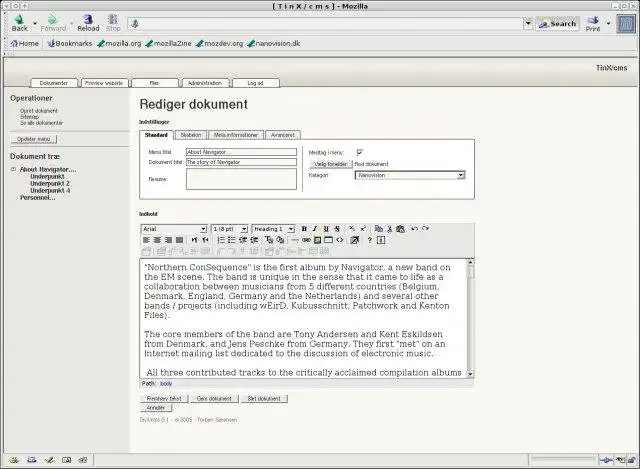Image resolution: width=640 pixels, height=469 pixels.
Task: Copy selection with editor copy icon
Action: coord(378,229)
